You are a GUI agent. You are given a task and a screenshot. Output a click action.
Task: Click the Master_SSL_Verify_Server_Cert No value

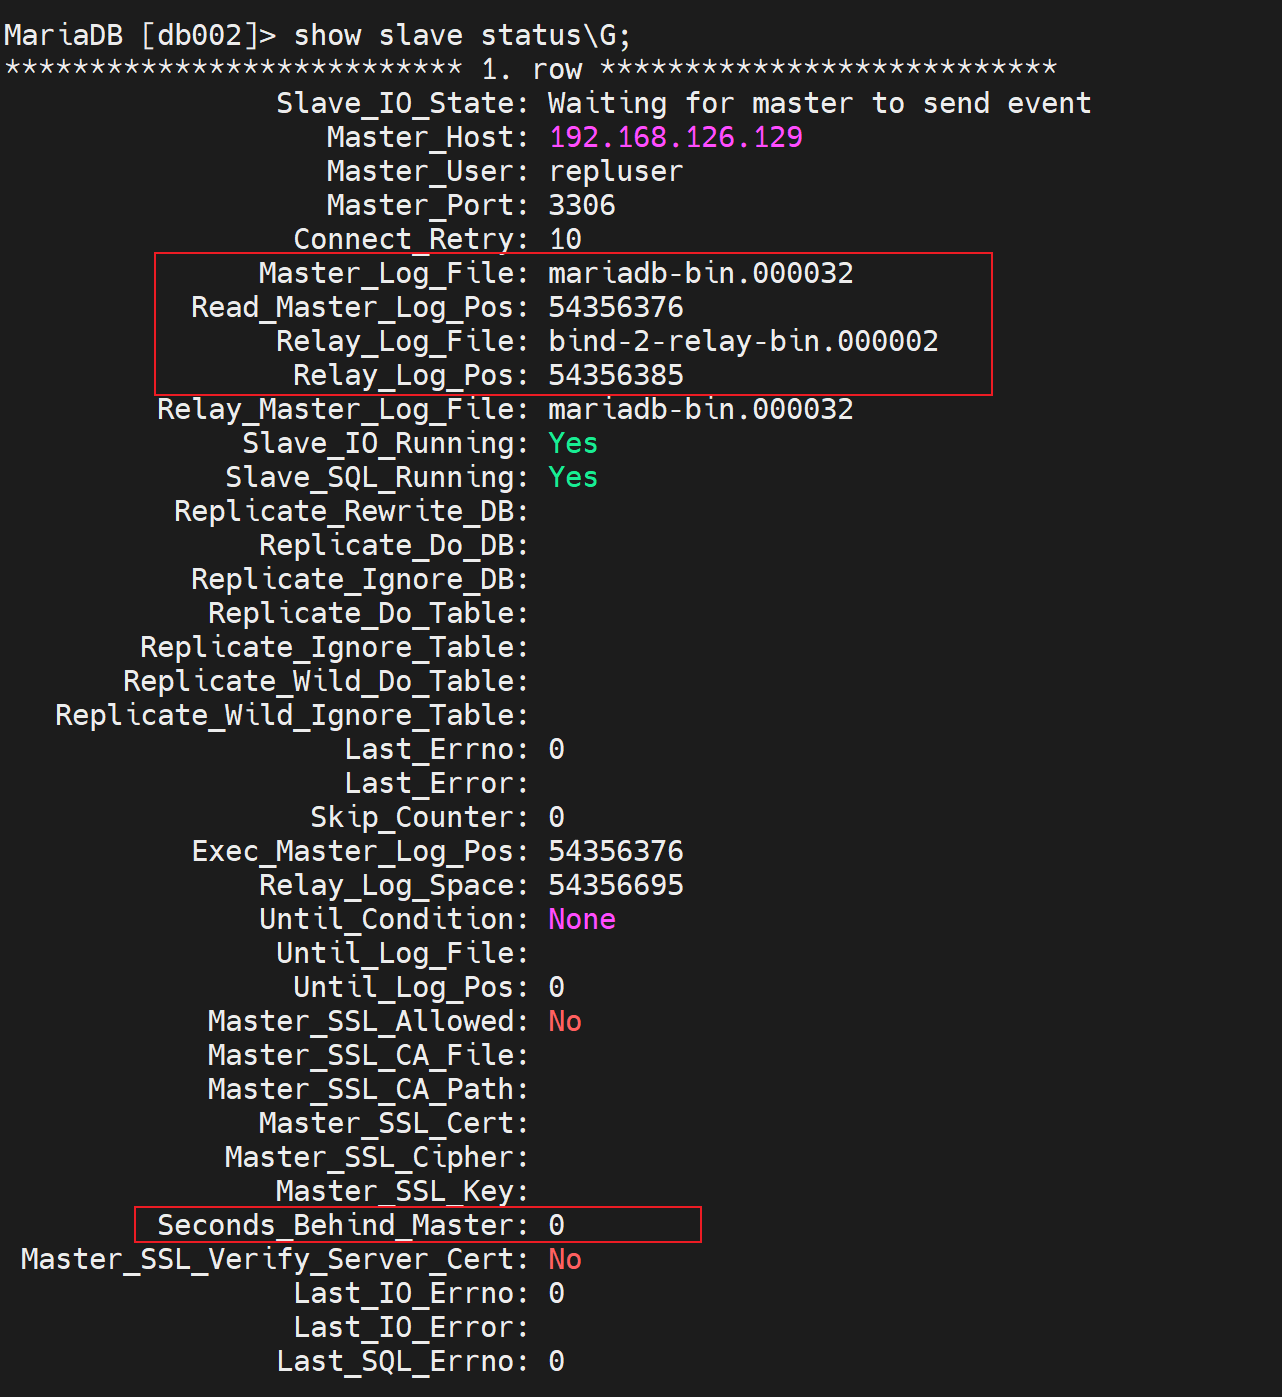(x=565, y=1259)
